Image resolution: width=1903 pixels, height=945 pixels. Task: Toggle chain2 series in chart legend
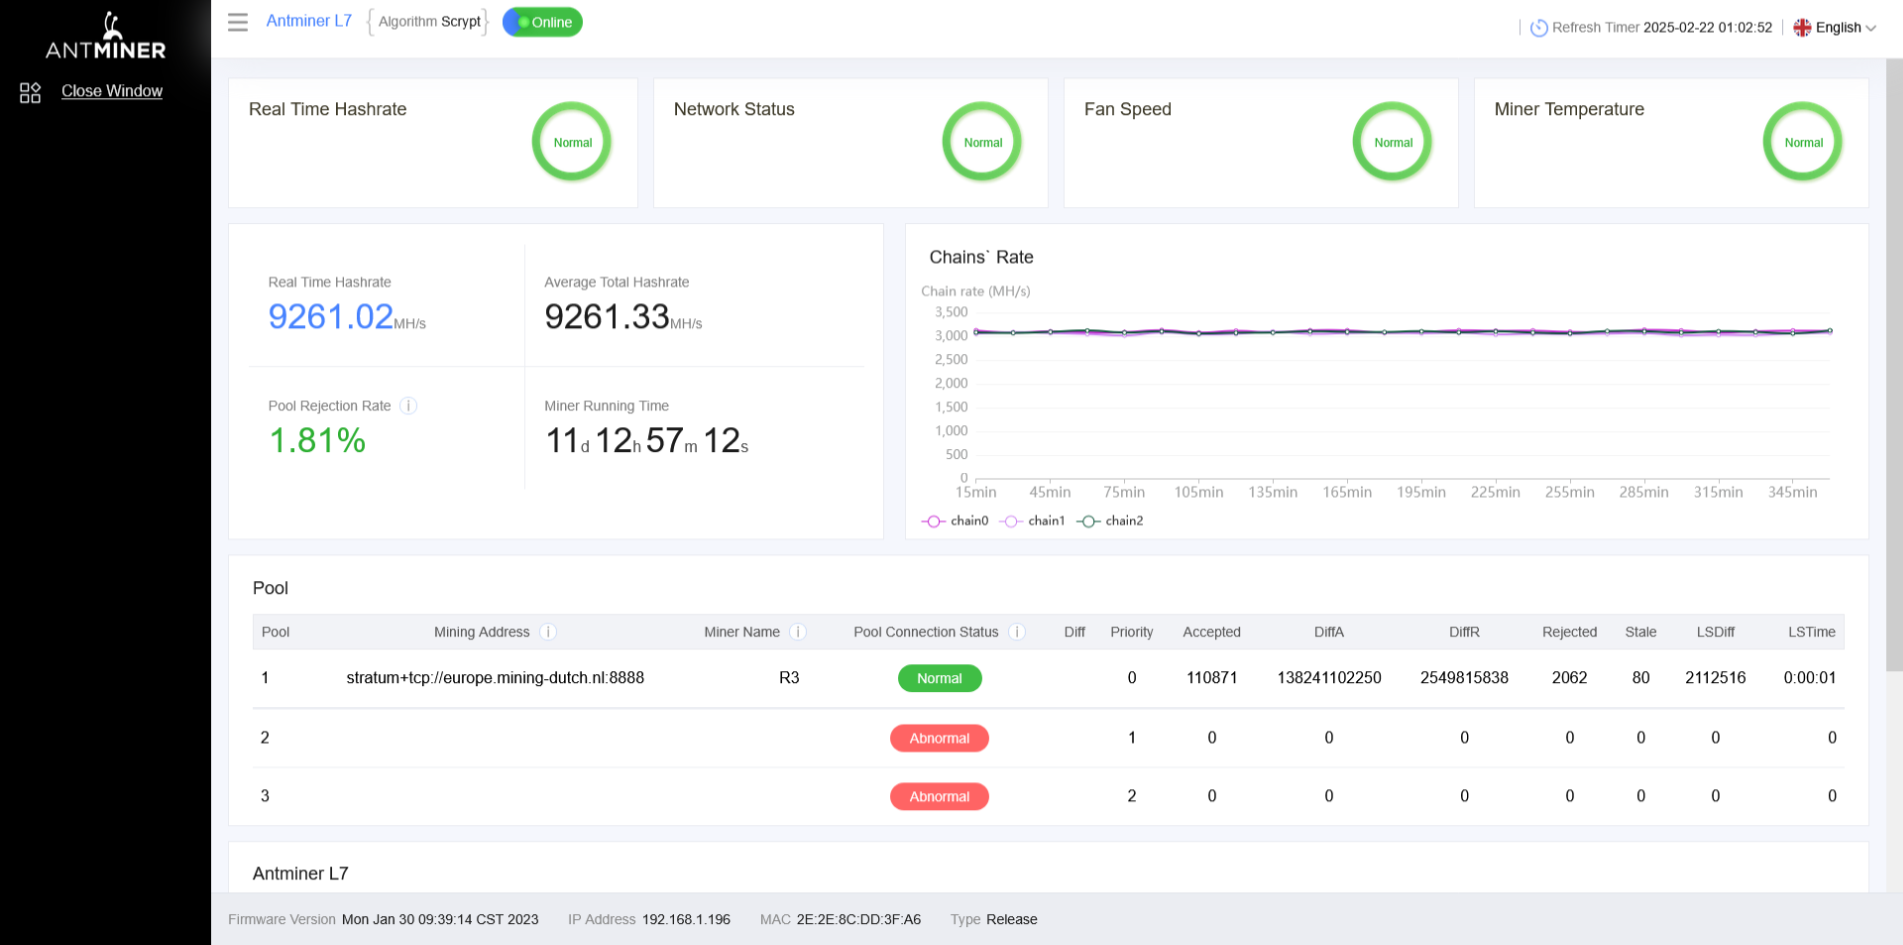click(1110, 521)
